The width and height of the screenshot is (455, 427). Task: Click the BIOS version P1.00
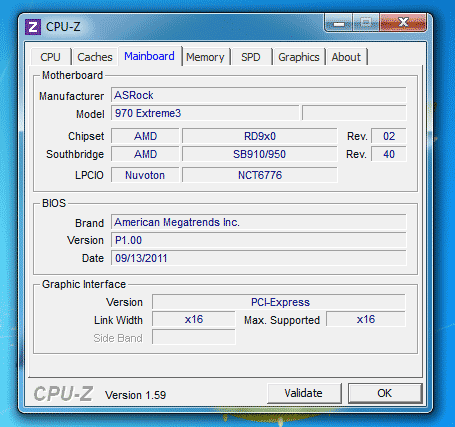click(x=259, y=240)
